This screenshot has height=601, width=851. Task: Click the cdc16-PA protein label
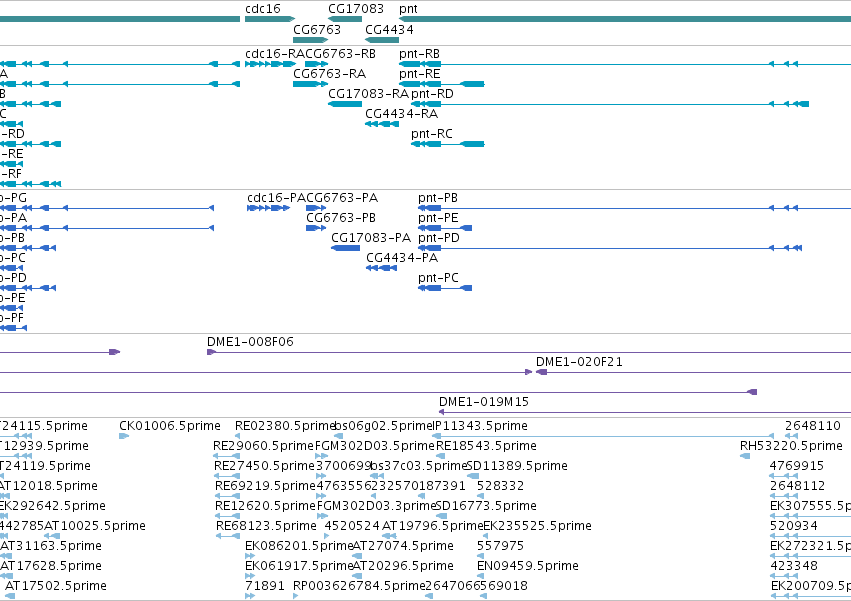276,198
